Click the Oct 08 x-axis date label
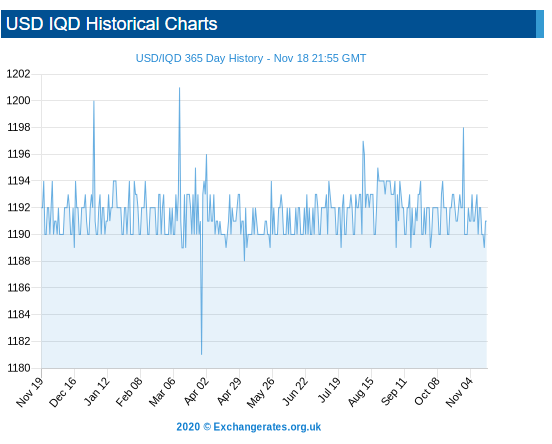Image resolution: width=552 pixels, height=444 pixels. [427, 391]
